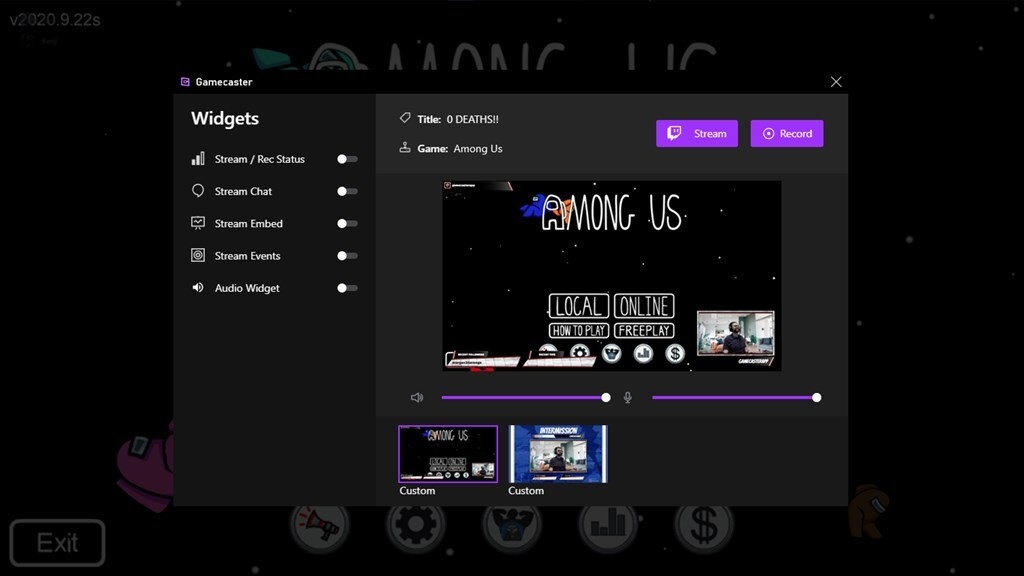Select the Intermission Custom scene thumbnail
This screenshot has width=1024, height=576.
point(557,453)
